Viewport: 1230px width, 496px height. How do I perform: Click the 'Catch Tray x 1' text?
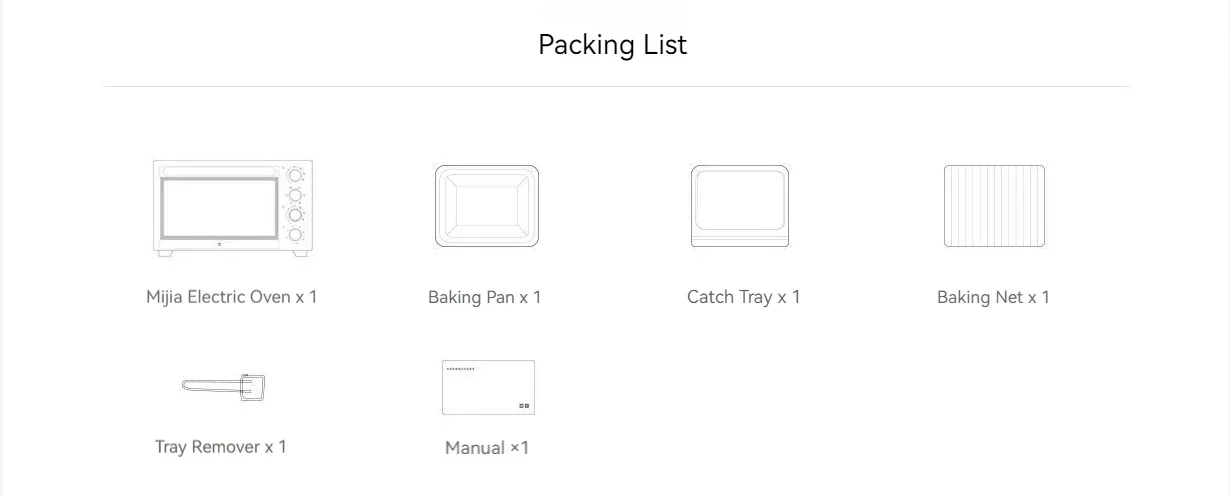point(744,297)
